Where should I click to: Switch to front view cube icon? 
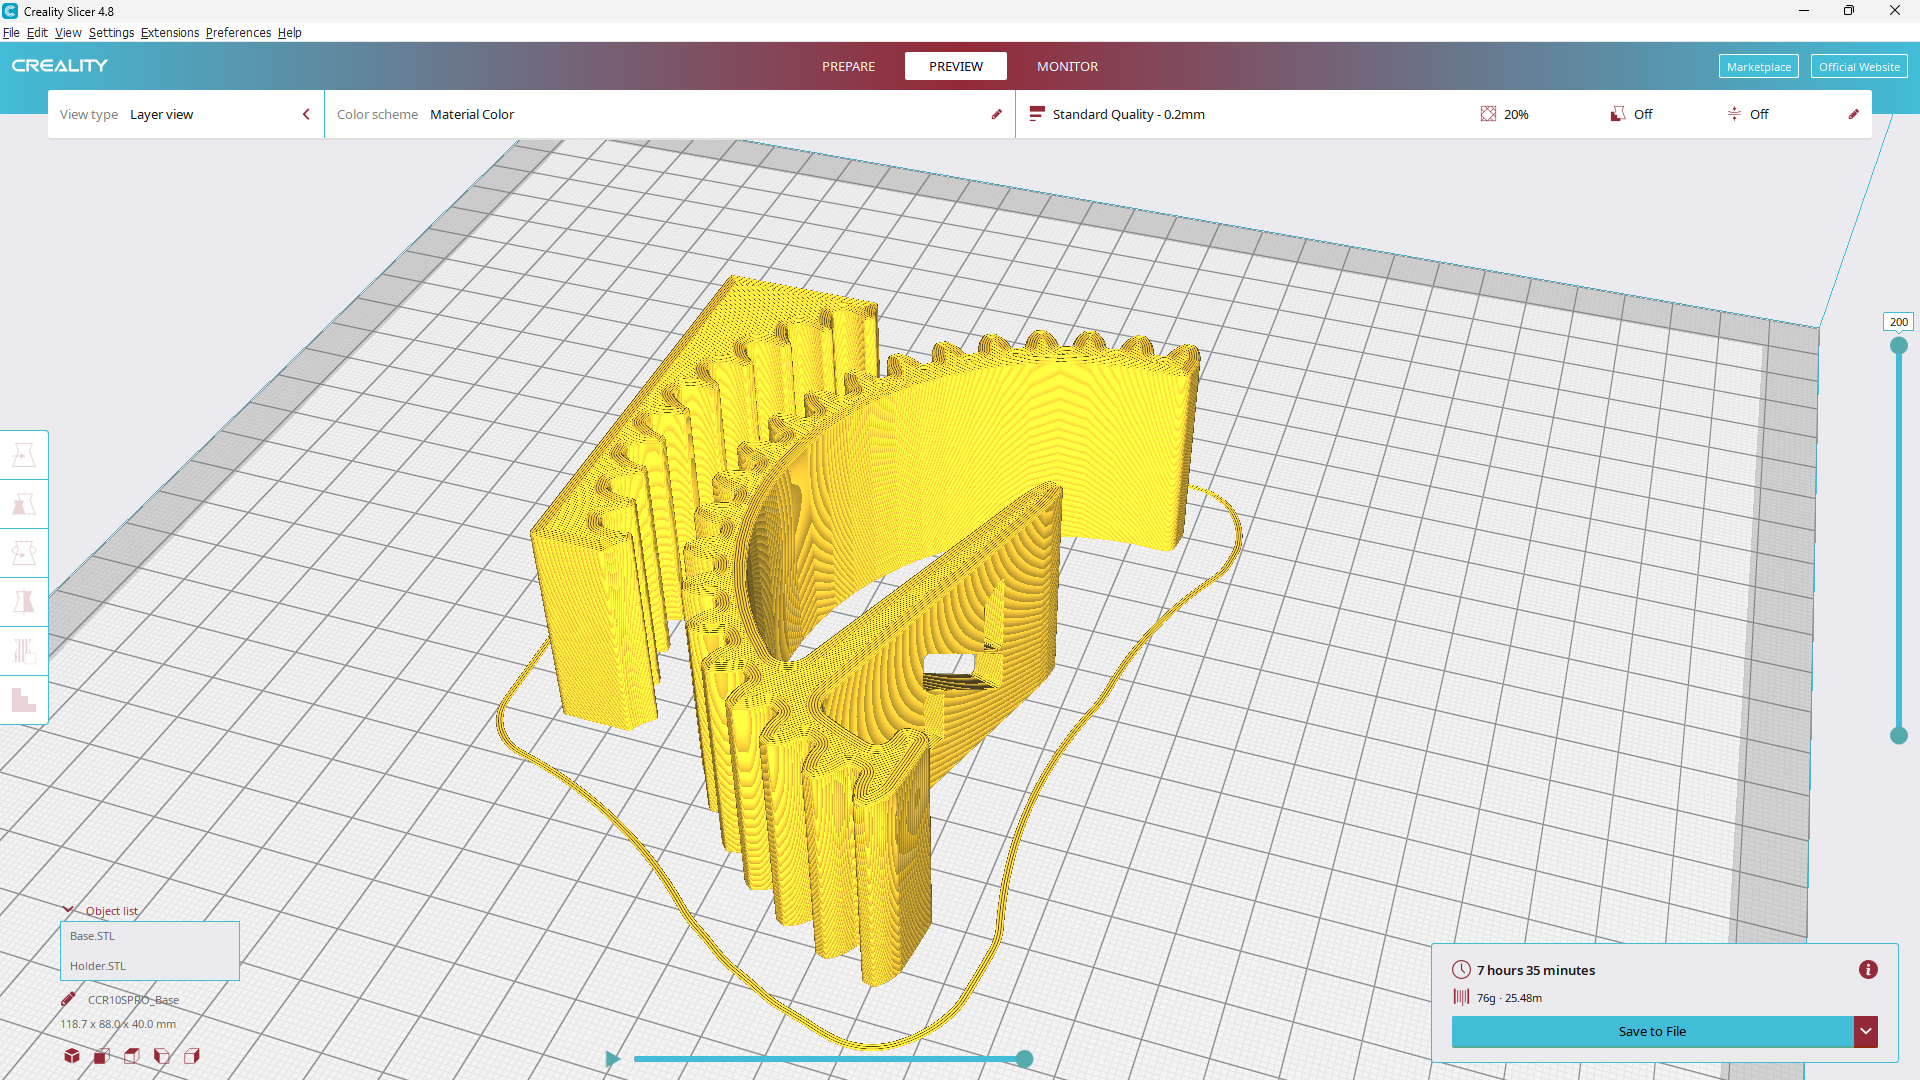pos(102,1056)
